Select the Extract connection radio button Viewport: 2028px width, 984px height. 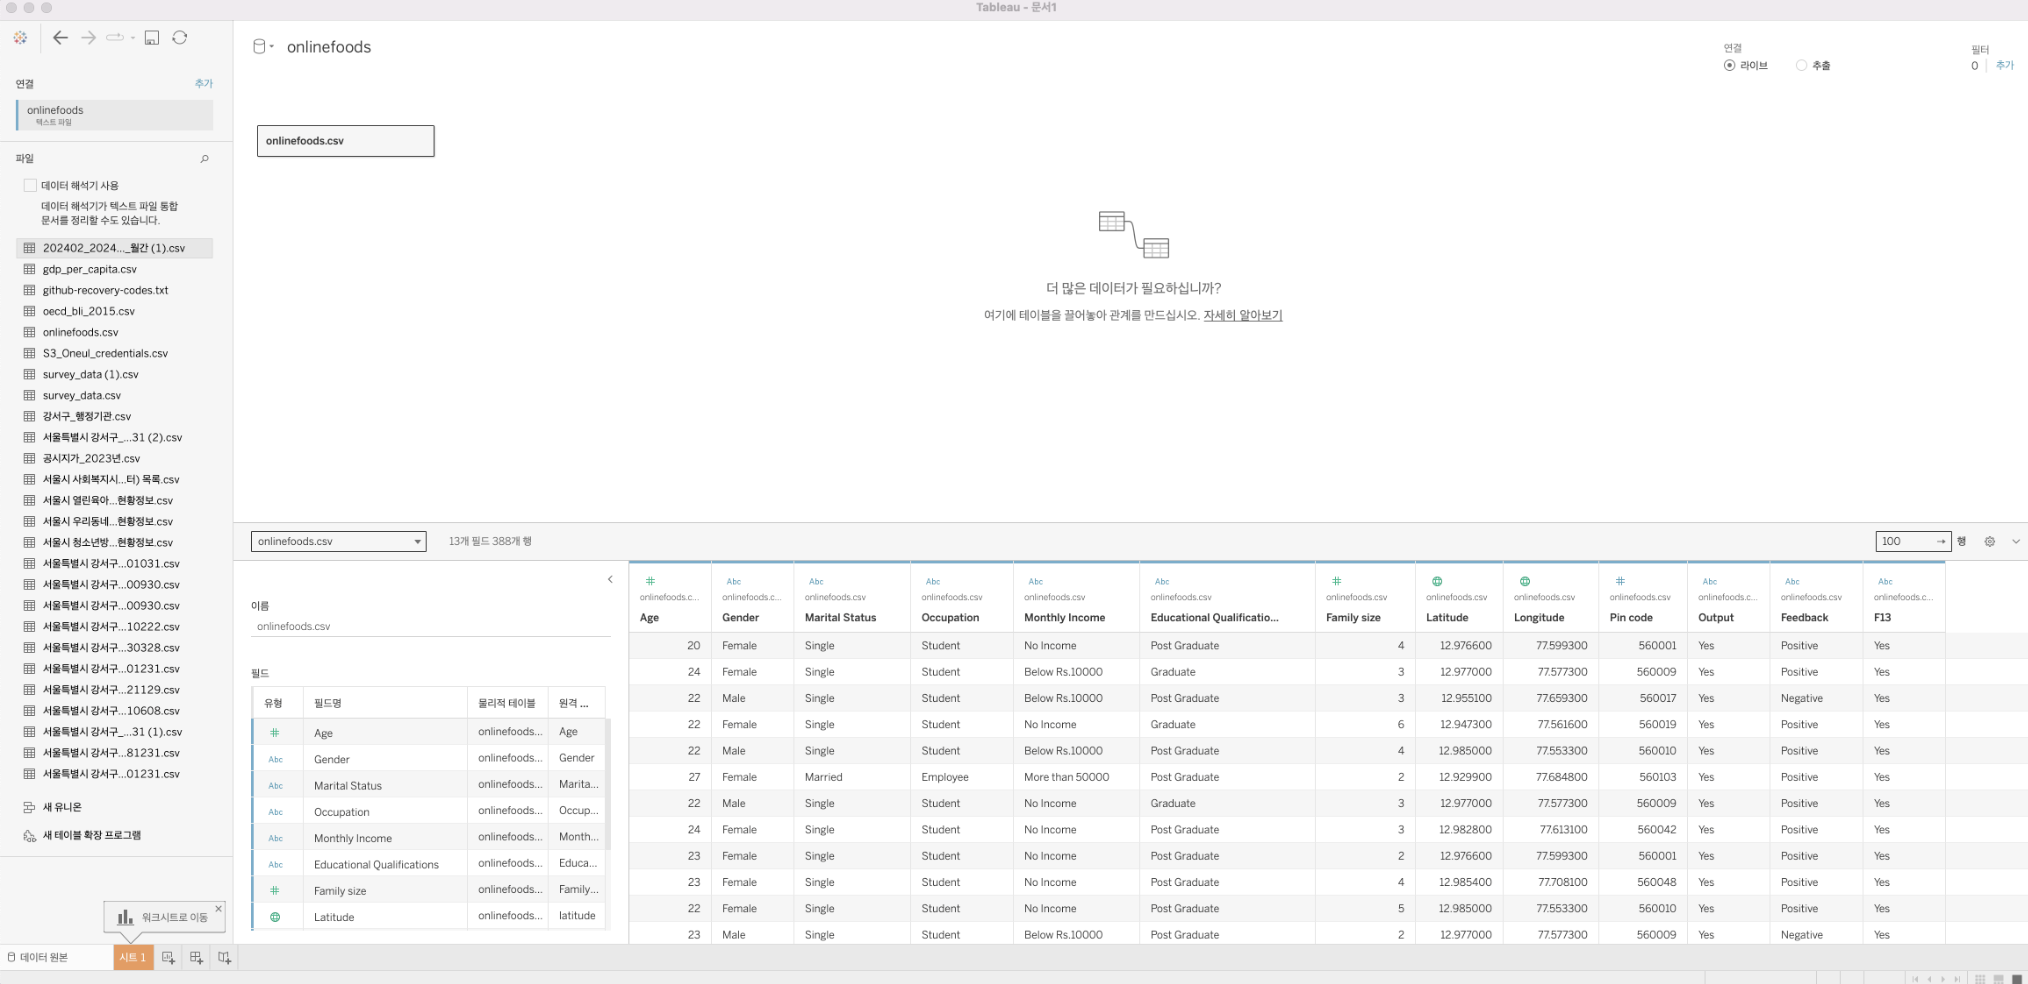pos(1801,65)
